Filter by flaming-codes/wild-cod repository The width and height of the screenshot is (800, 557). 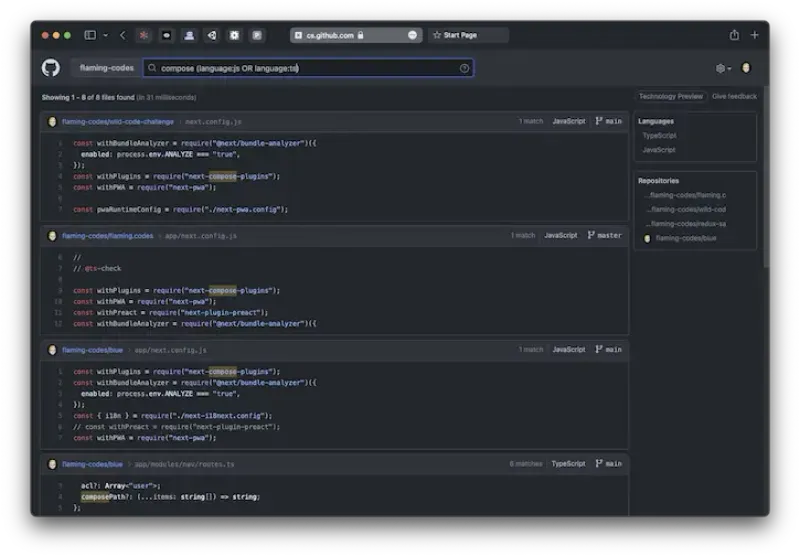coord(686,210)
